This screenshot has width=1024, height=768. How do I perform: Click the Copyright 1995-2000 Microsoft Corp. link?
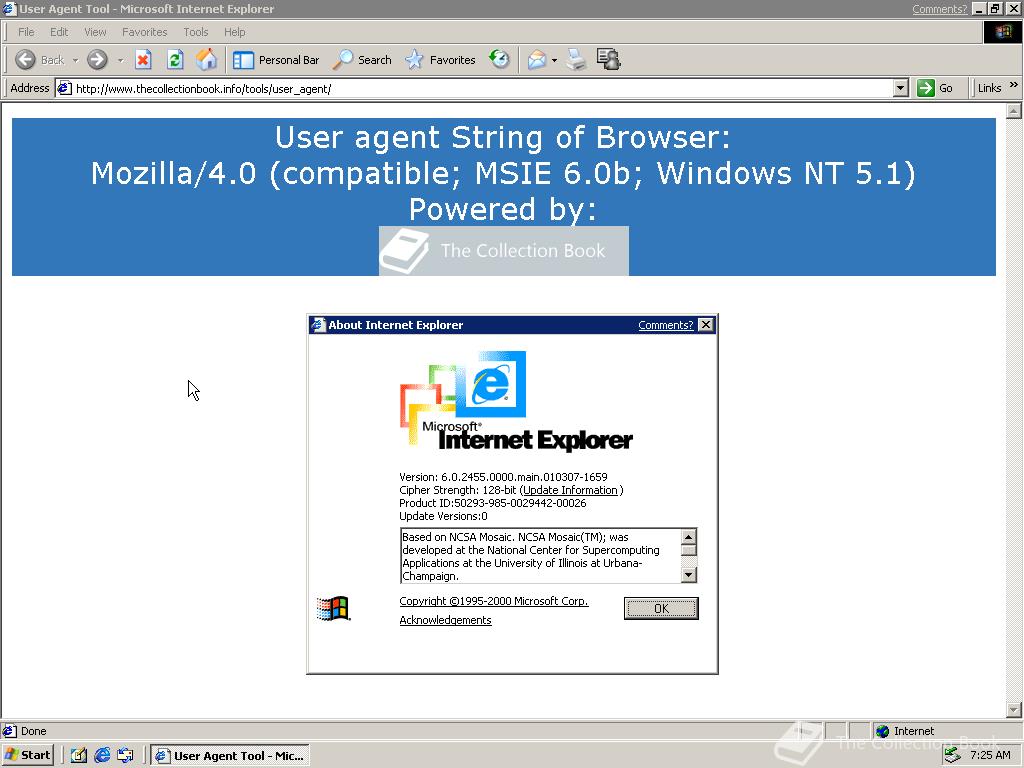[494, 601]
